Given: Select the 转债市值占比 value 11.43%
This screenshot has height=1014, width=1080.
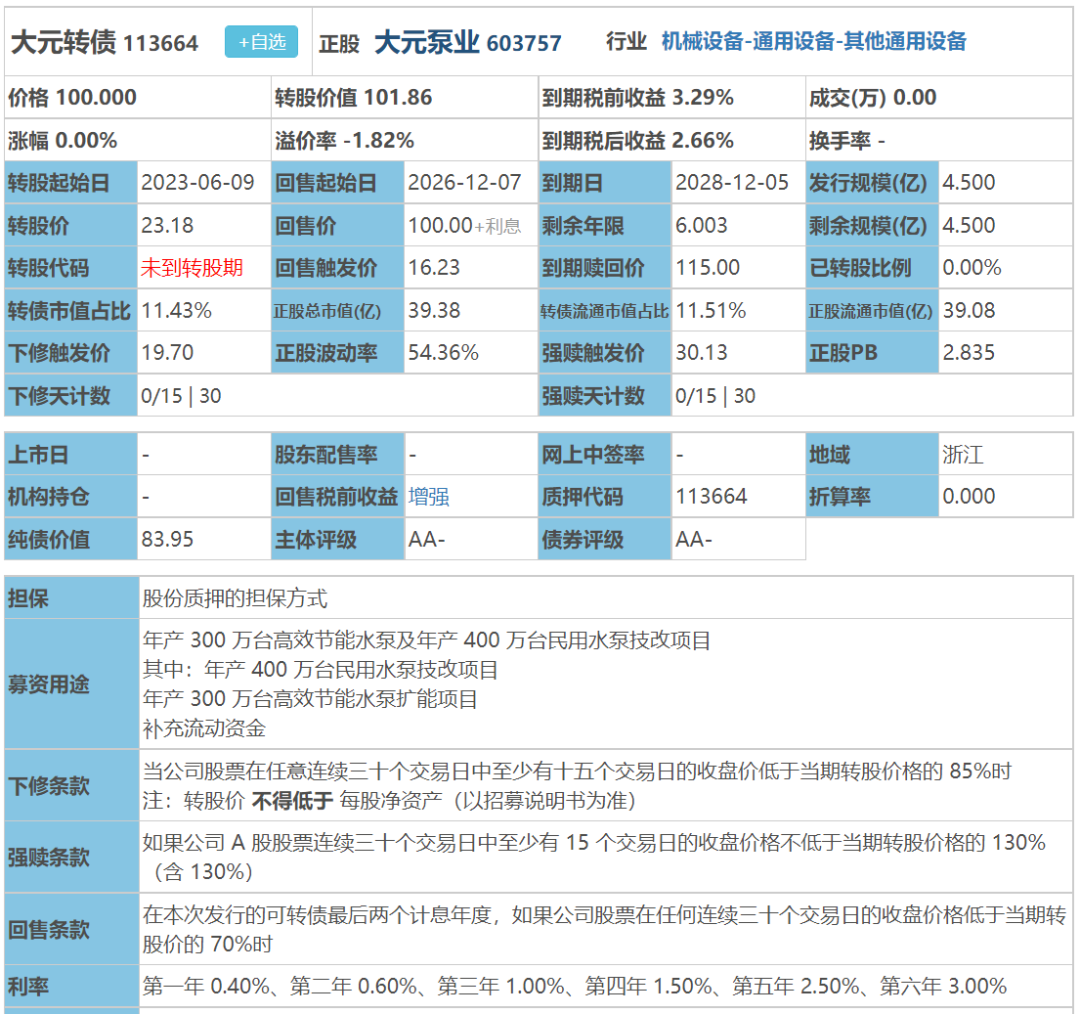Looking at the screenshot, I should tap(176, 311).
